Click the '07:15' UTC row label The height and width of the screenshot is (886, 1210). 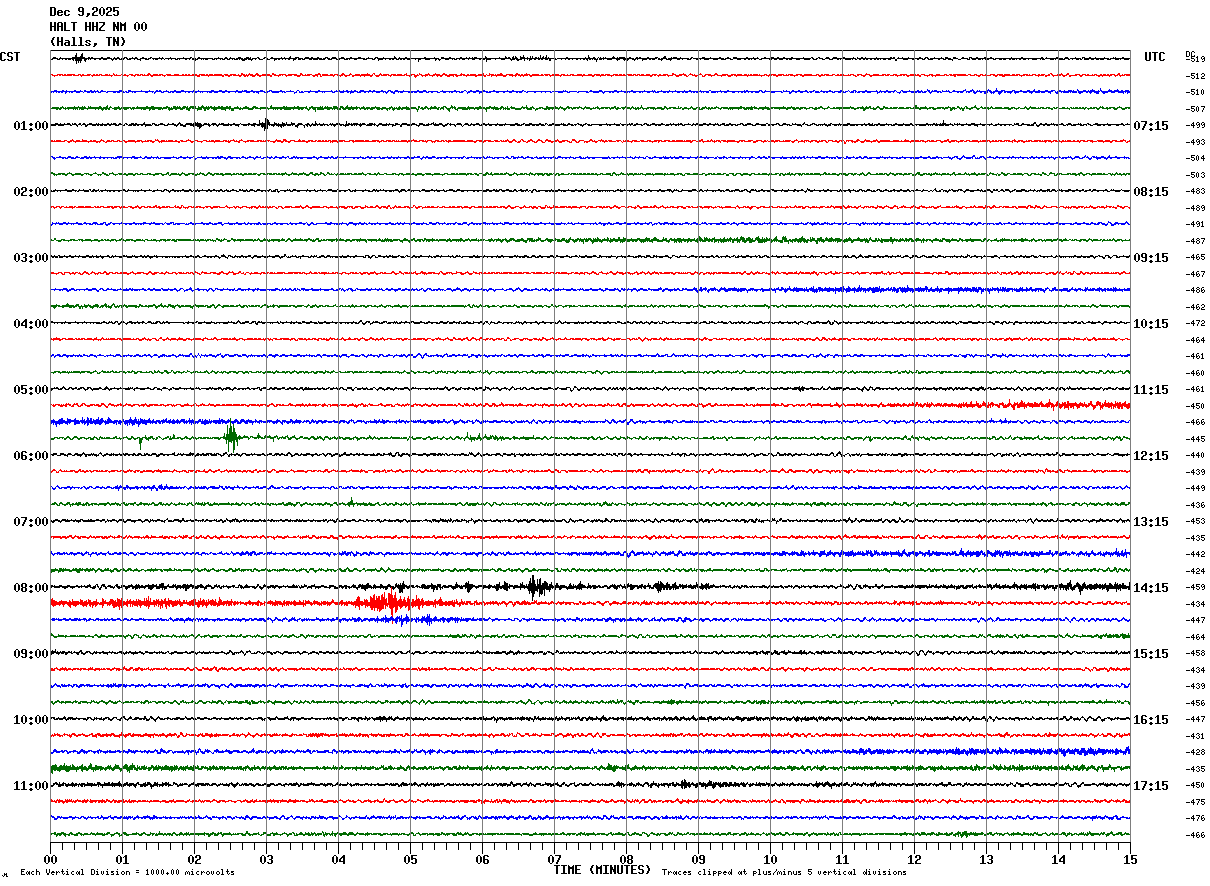point(1150,125)
